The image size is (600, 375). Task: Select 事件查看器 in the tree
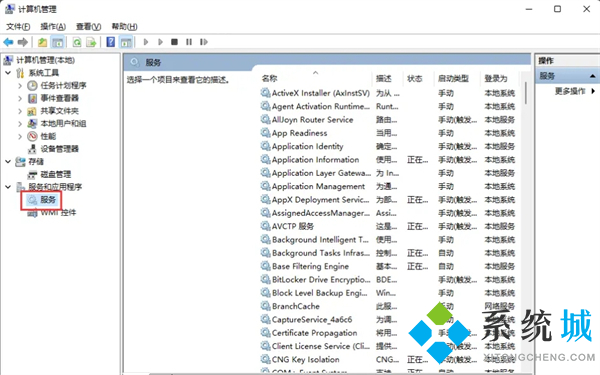pos(59,98)
